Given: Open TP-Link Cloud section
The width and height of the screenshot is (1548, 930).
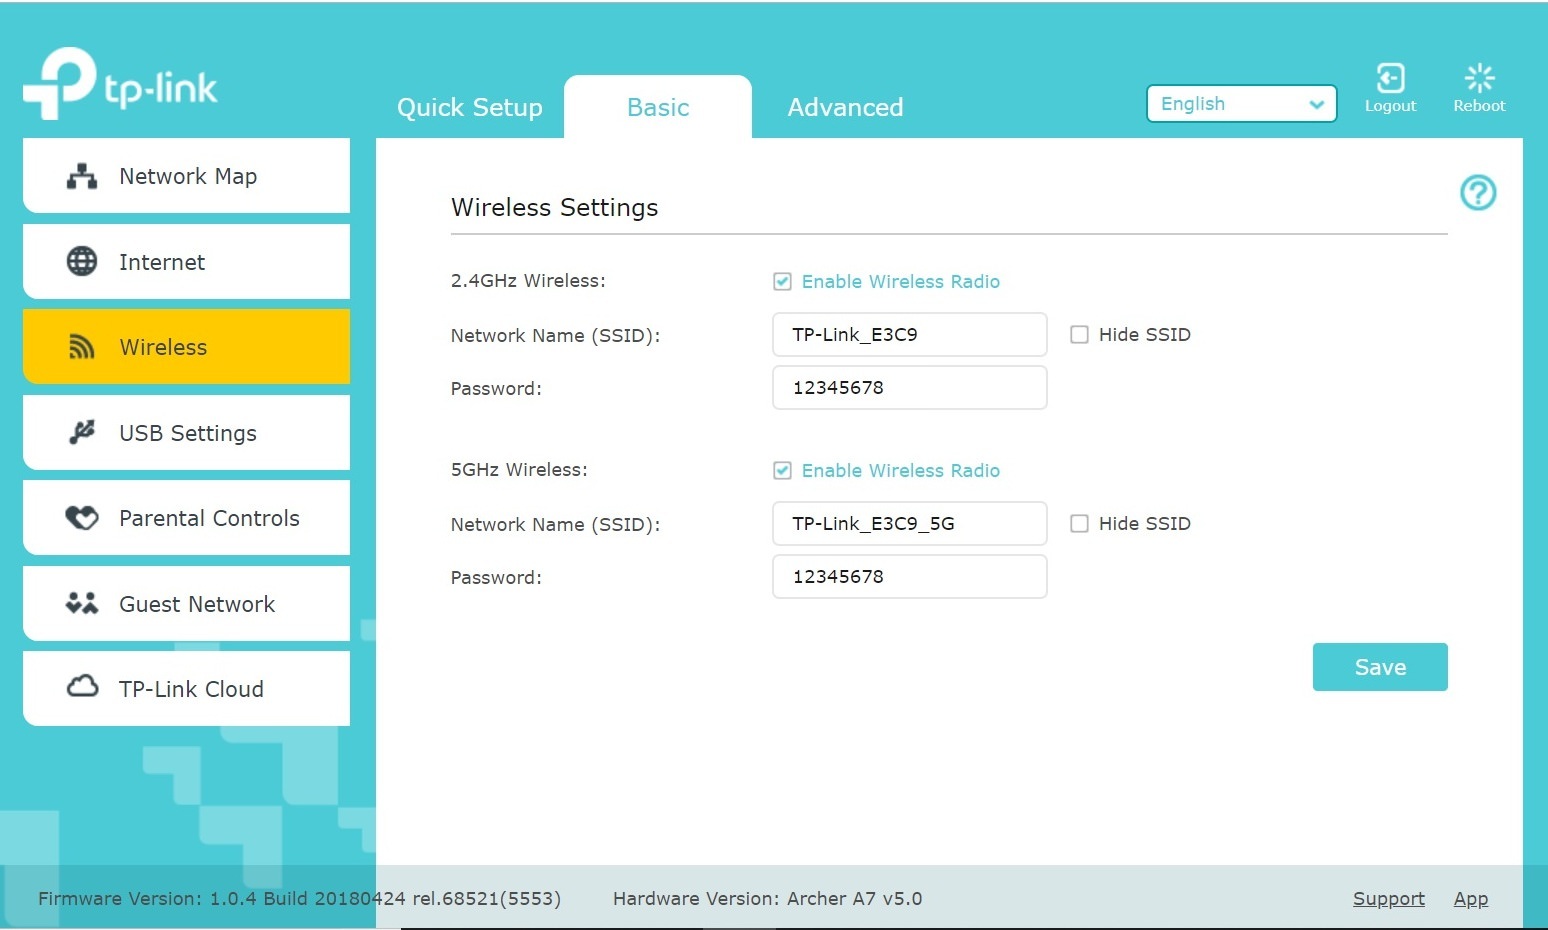Looking at the screenshot, I should (187, 688).
